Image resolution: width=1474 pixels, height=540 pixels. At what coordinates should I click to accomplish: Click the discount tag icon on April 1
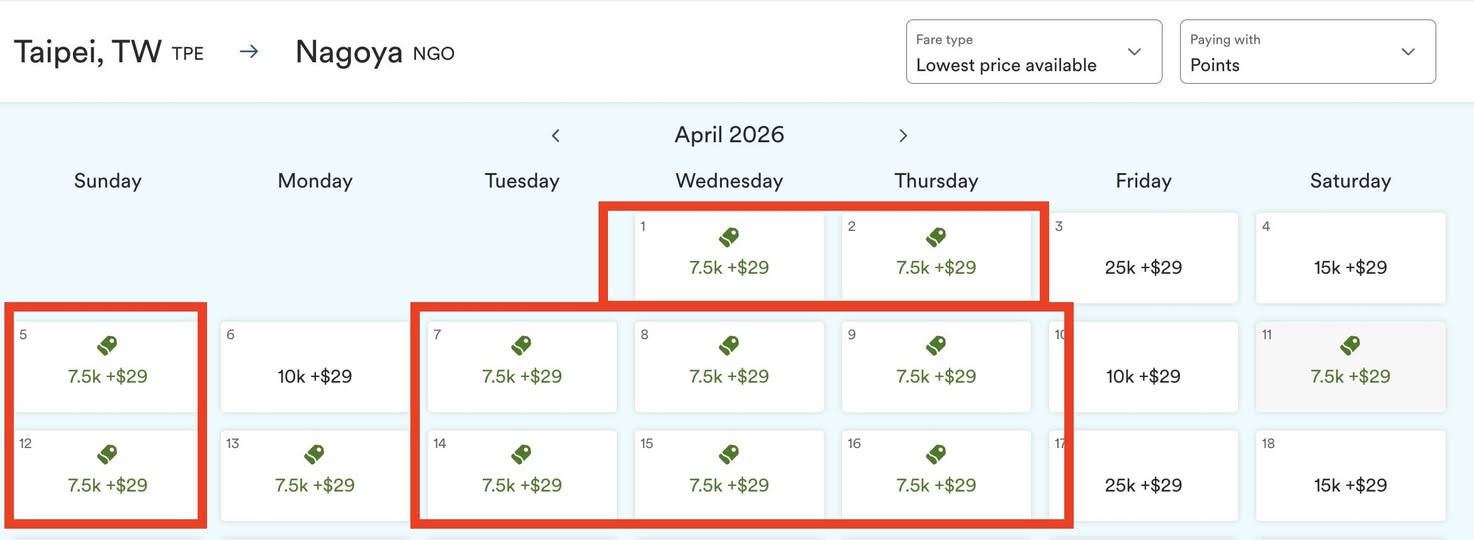[729, 237]
